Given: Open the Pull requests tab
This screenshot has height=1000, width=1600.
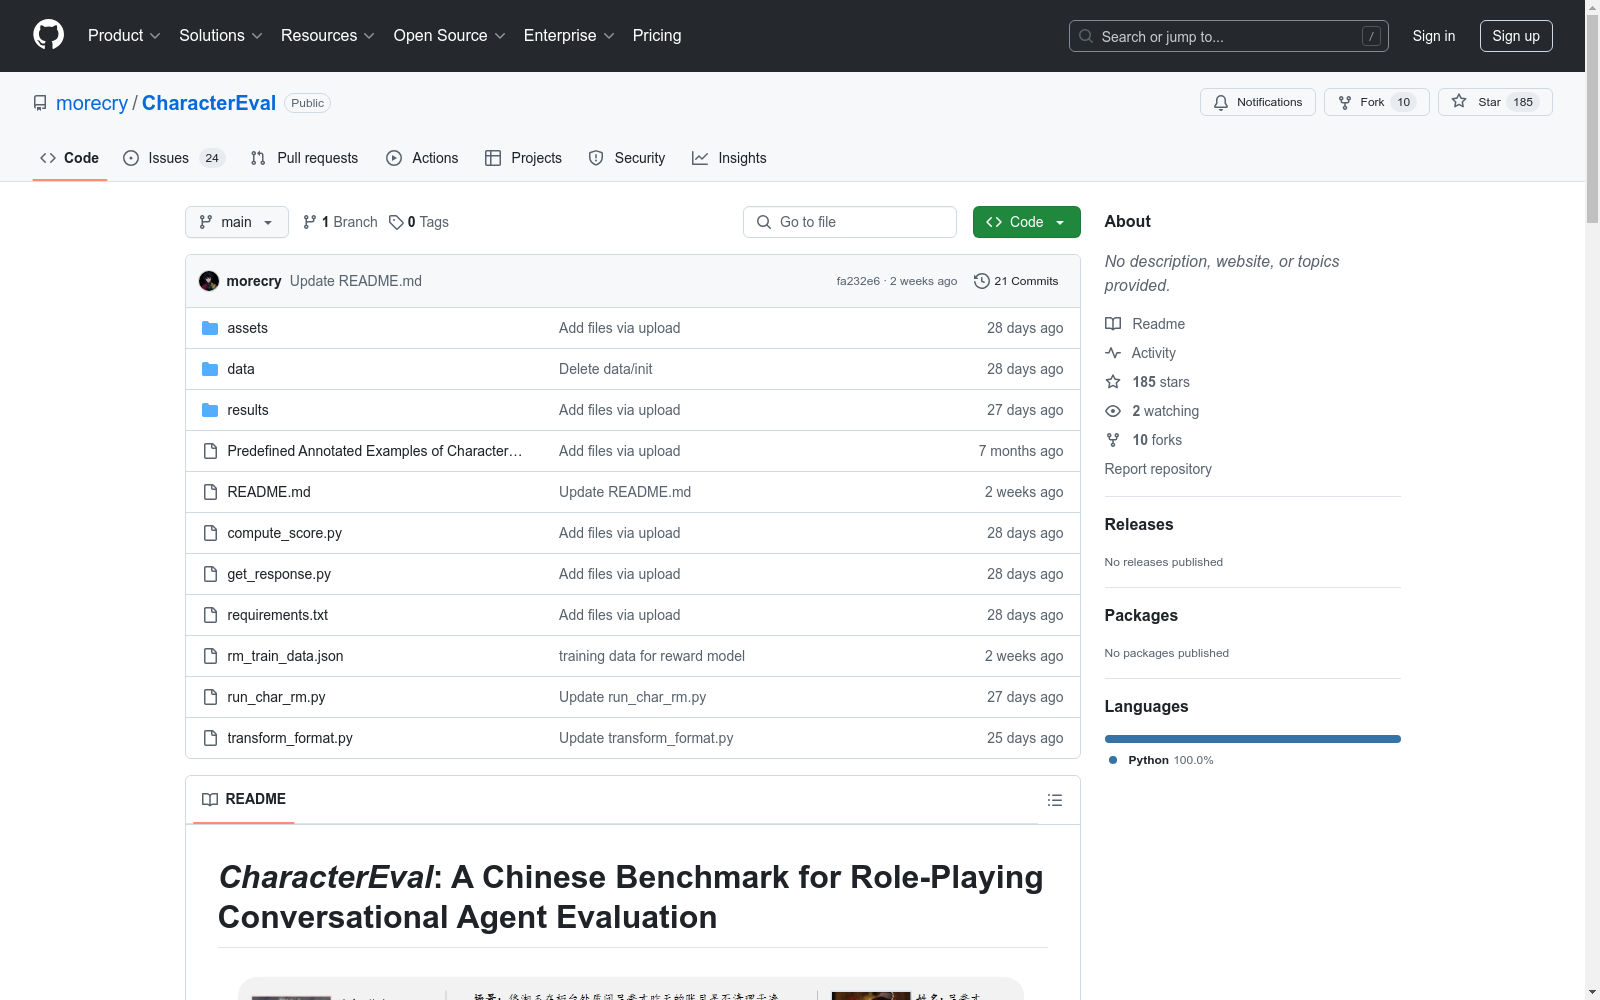Looking at the screenshot, I should click(304, 158).
